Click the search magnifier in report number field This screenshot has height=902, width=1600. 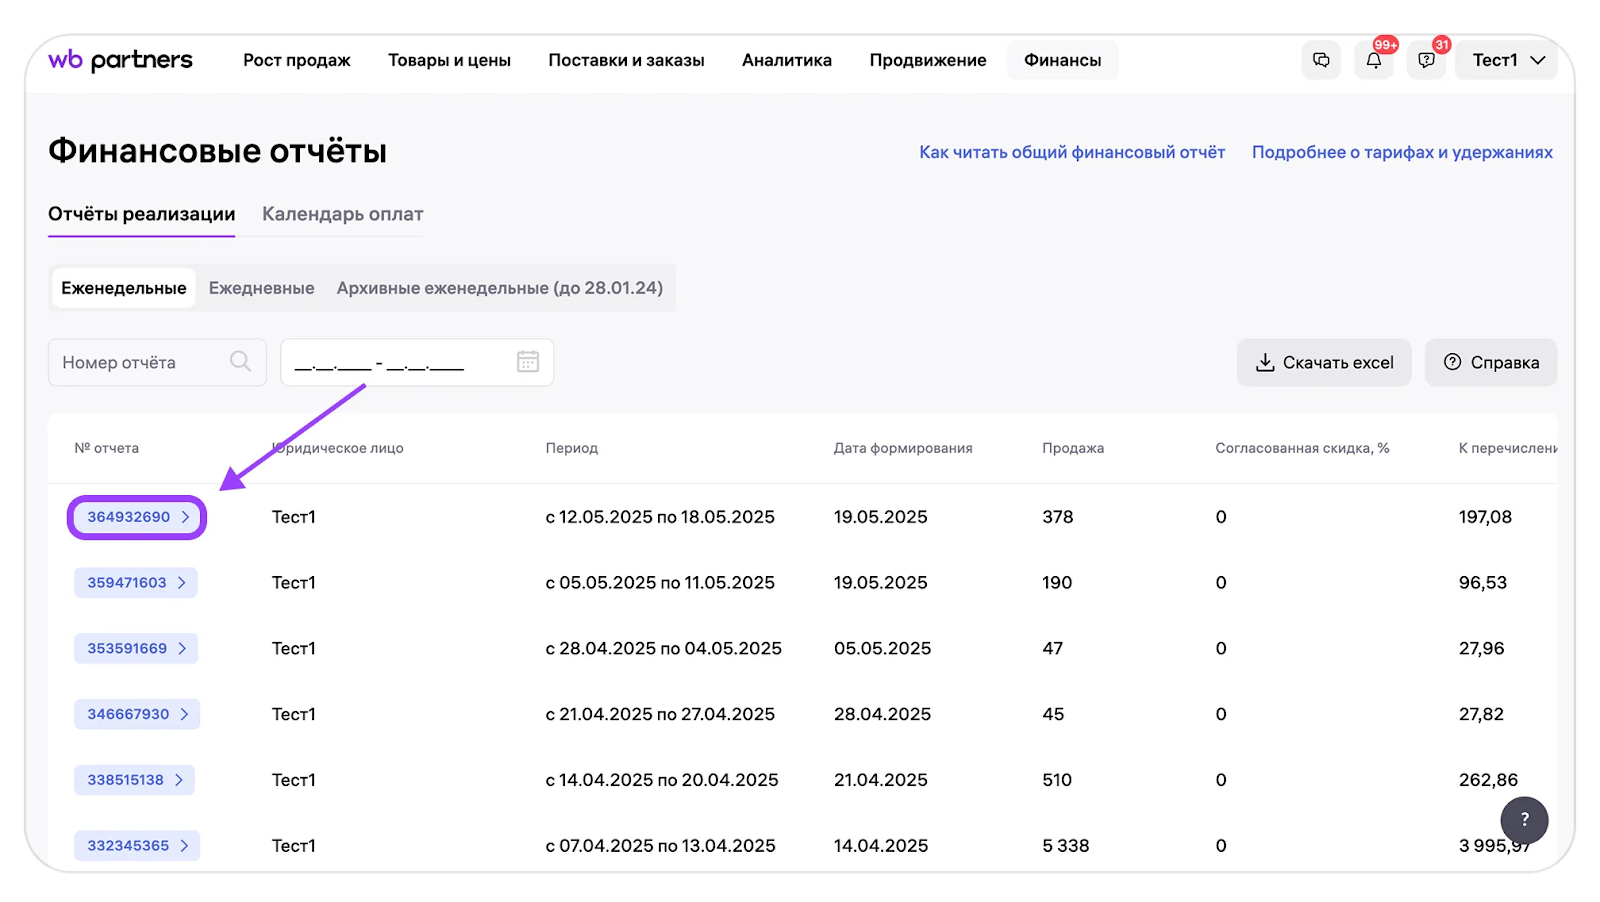[240, 362]
